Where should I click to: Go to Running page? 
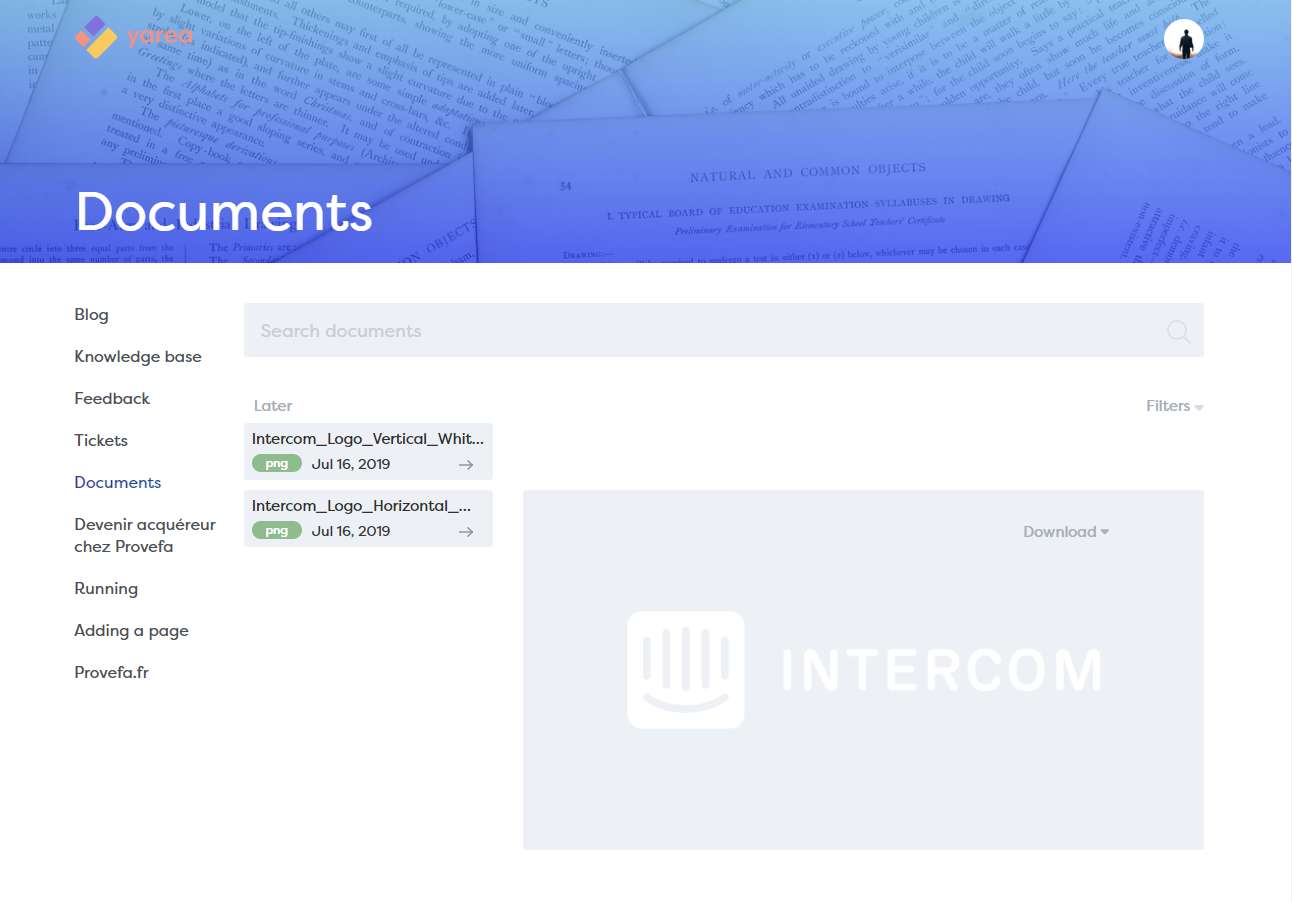coord(106,588)
